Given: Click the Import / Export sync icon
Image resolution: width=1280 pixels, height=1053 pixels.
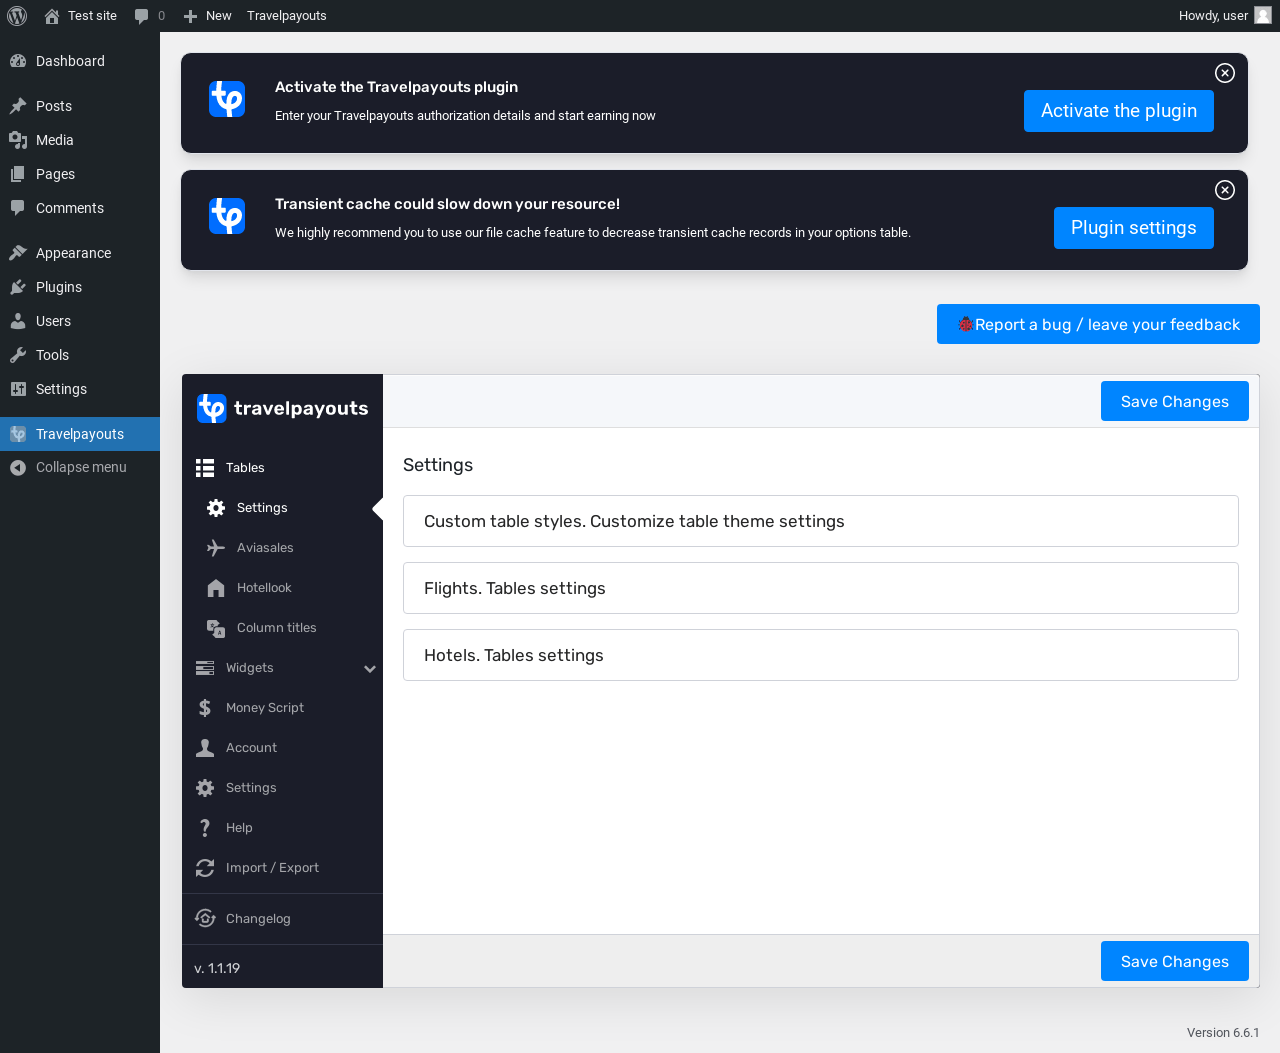Looking at the screenshot, I should 205,868.
